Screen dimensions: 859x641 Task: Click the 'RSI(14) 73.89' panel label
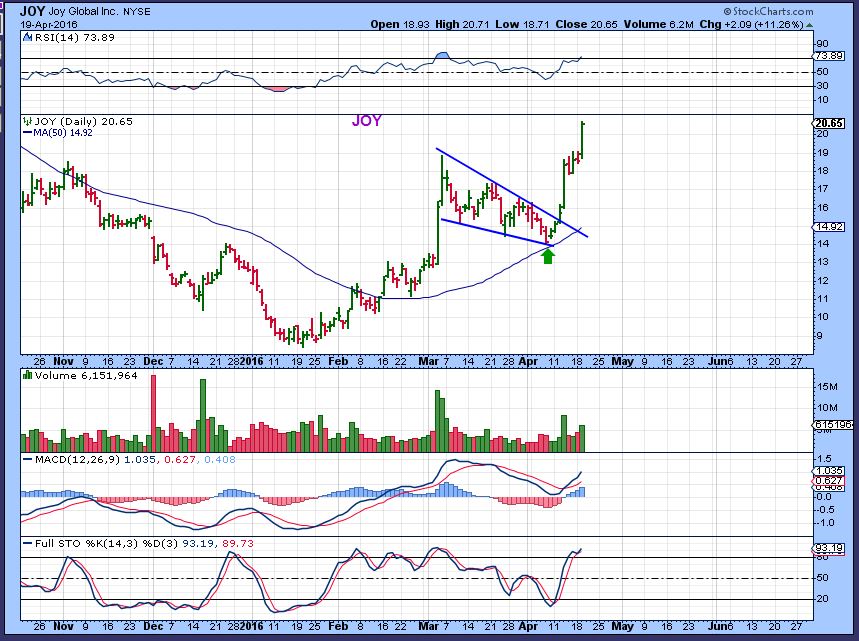[x=75, y=37]
